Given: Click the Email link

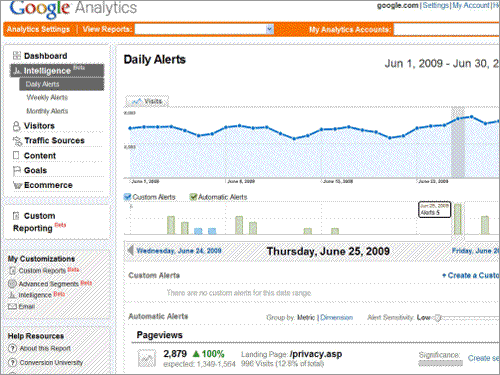Looking at the screenshot, I should 27,306.
